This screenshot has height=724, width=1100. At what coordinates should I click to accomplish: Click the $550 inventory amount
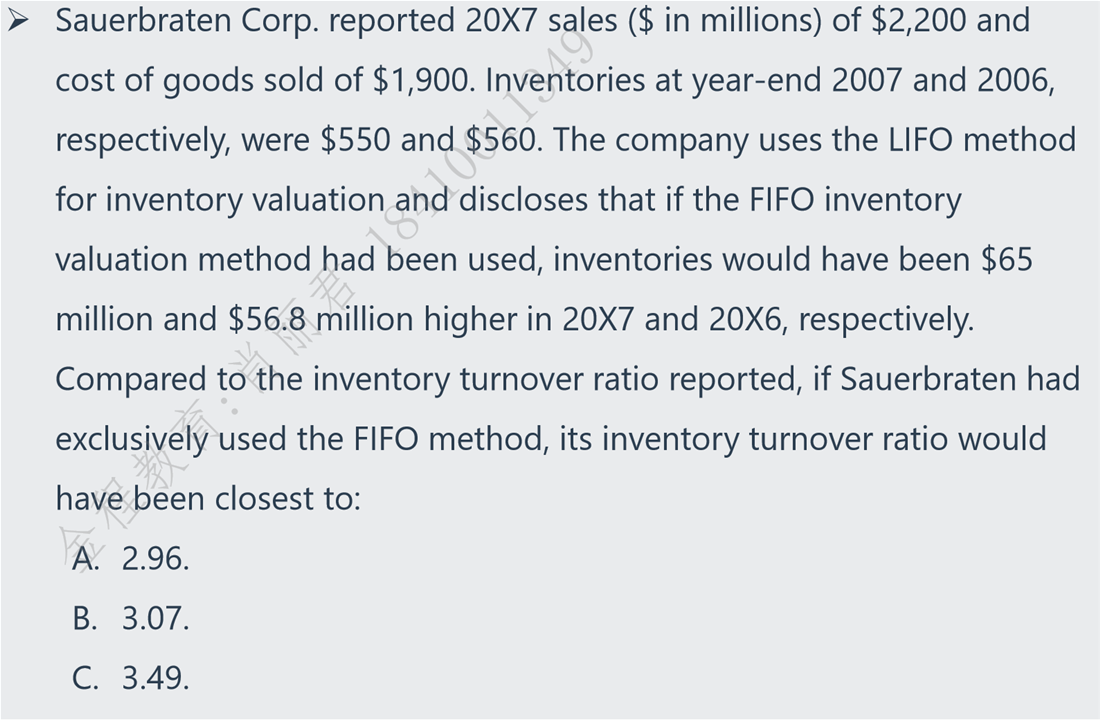pyautogui.click(x=355, y=140)
